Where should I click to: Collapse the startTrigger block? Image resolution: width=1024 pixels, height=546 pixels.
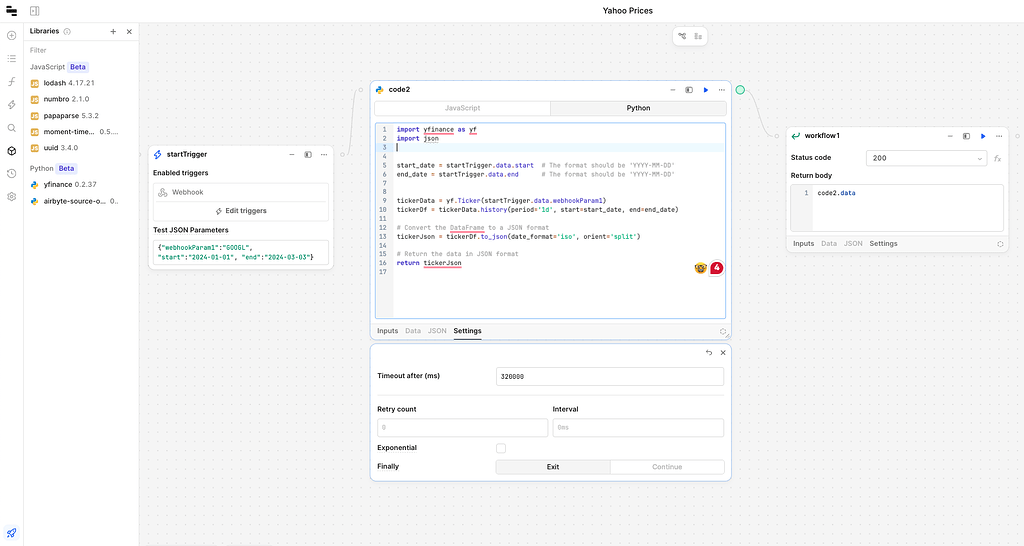pos(292,155)
